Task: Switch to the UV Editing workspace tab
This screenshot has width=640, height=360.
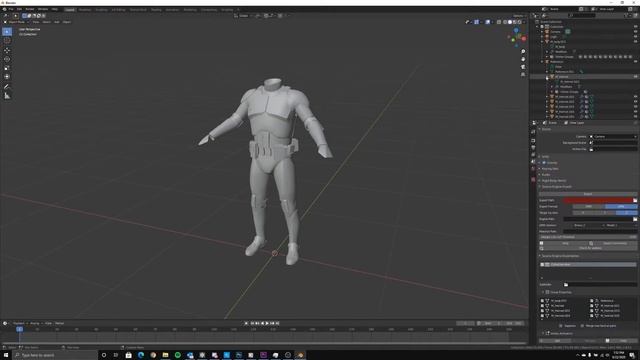Action: [x=118, y=9]
